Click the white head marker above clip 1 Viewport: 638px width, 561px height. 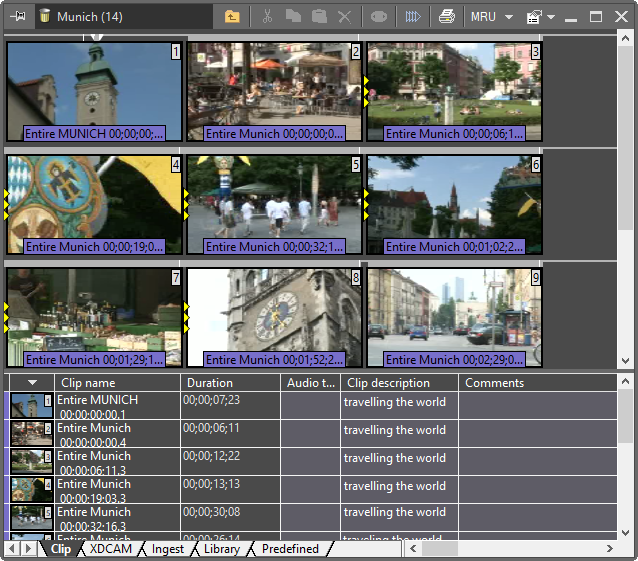(x=96, y=37)
